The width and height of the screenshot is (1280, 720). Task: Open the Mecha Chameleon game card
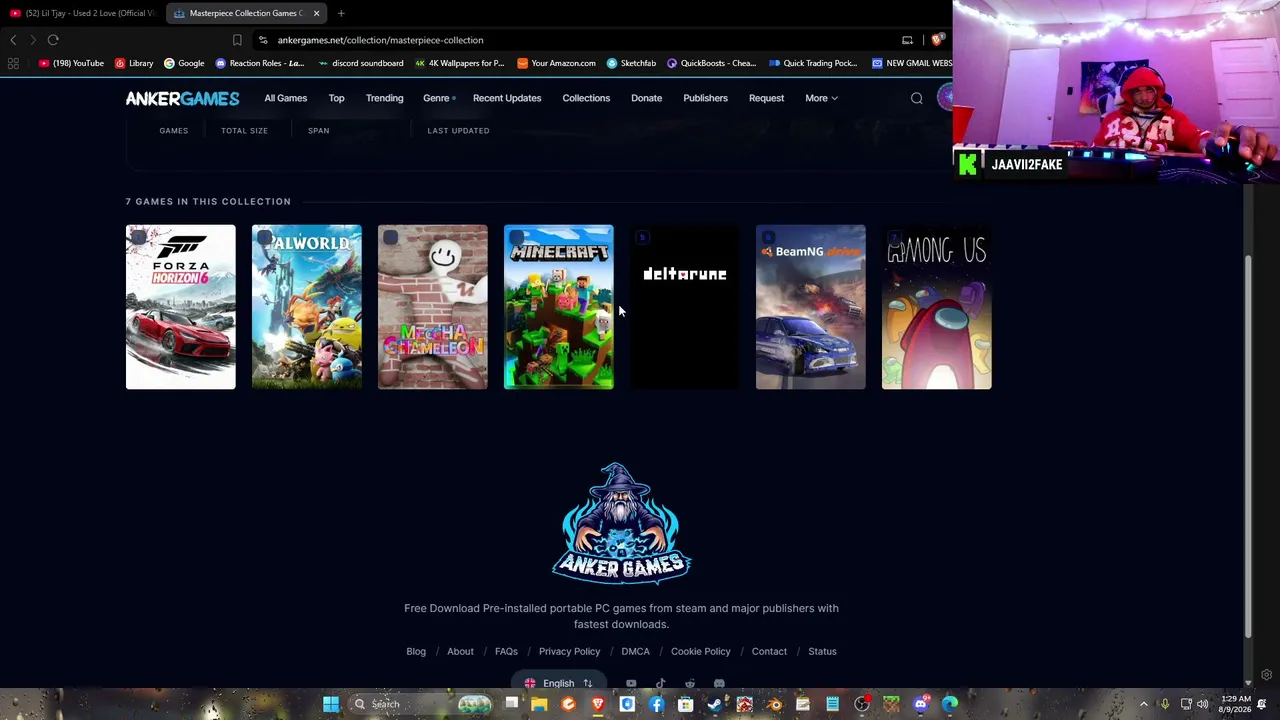pyautogui.click(x=432, y=307)
